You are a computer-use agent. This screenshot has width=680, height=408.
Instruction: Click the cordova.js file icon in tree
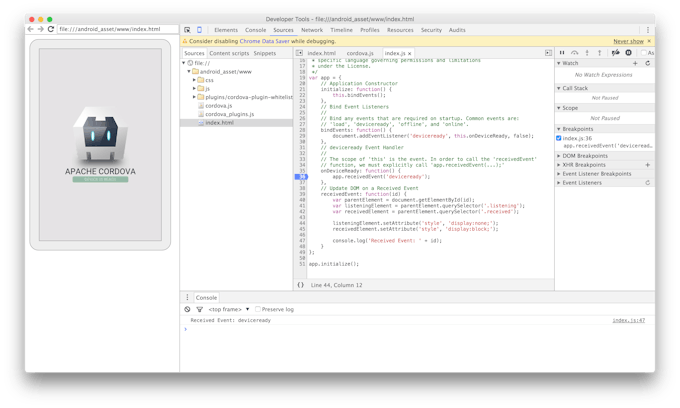(201, 105)
